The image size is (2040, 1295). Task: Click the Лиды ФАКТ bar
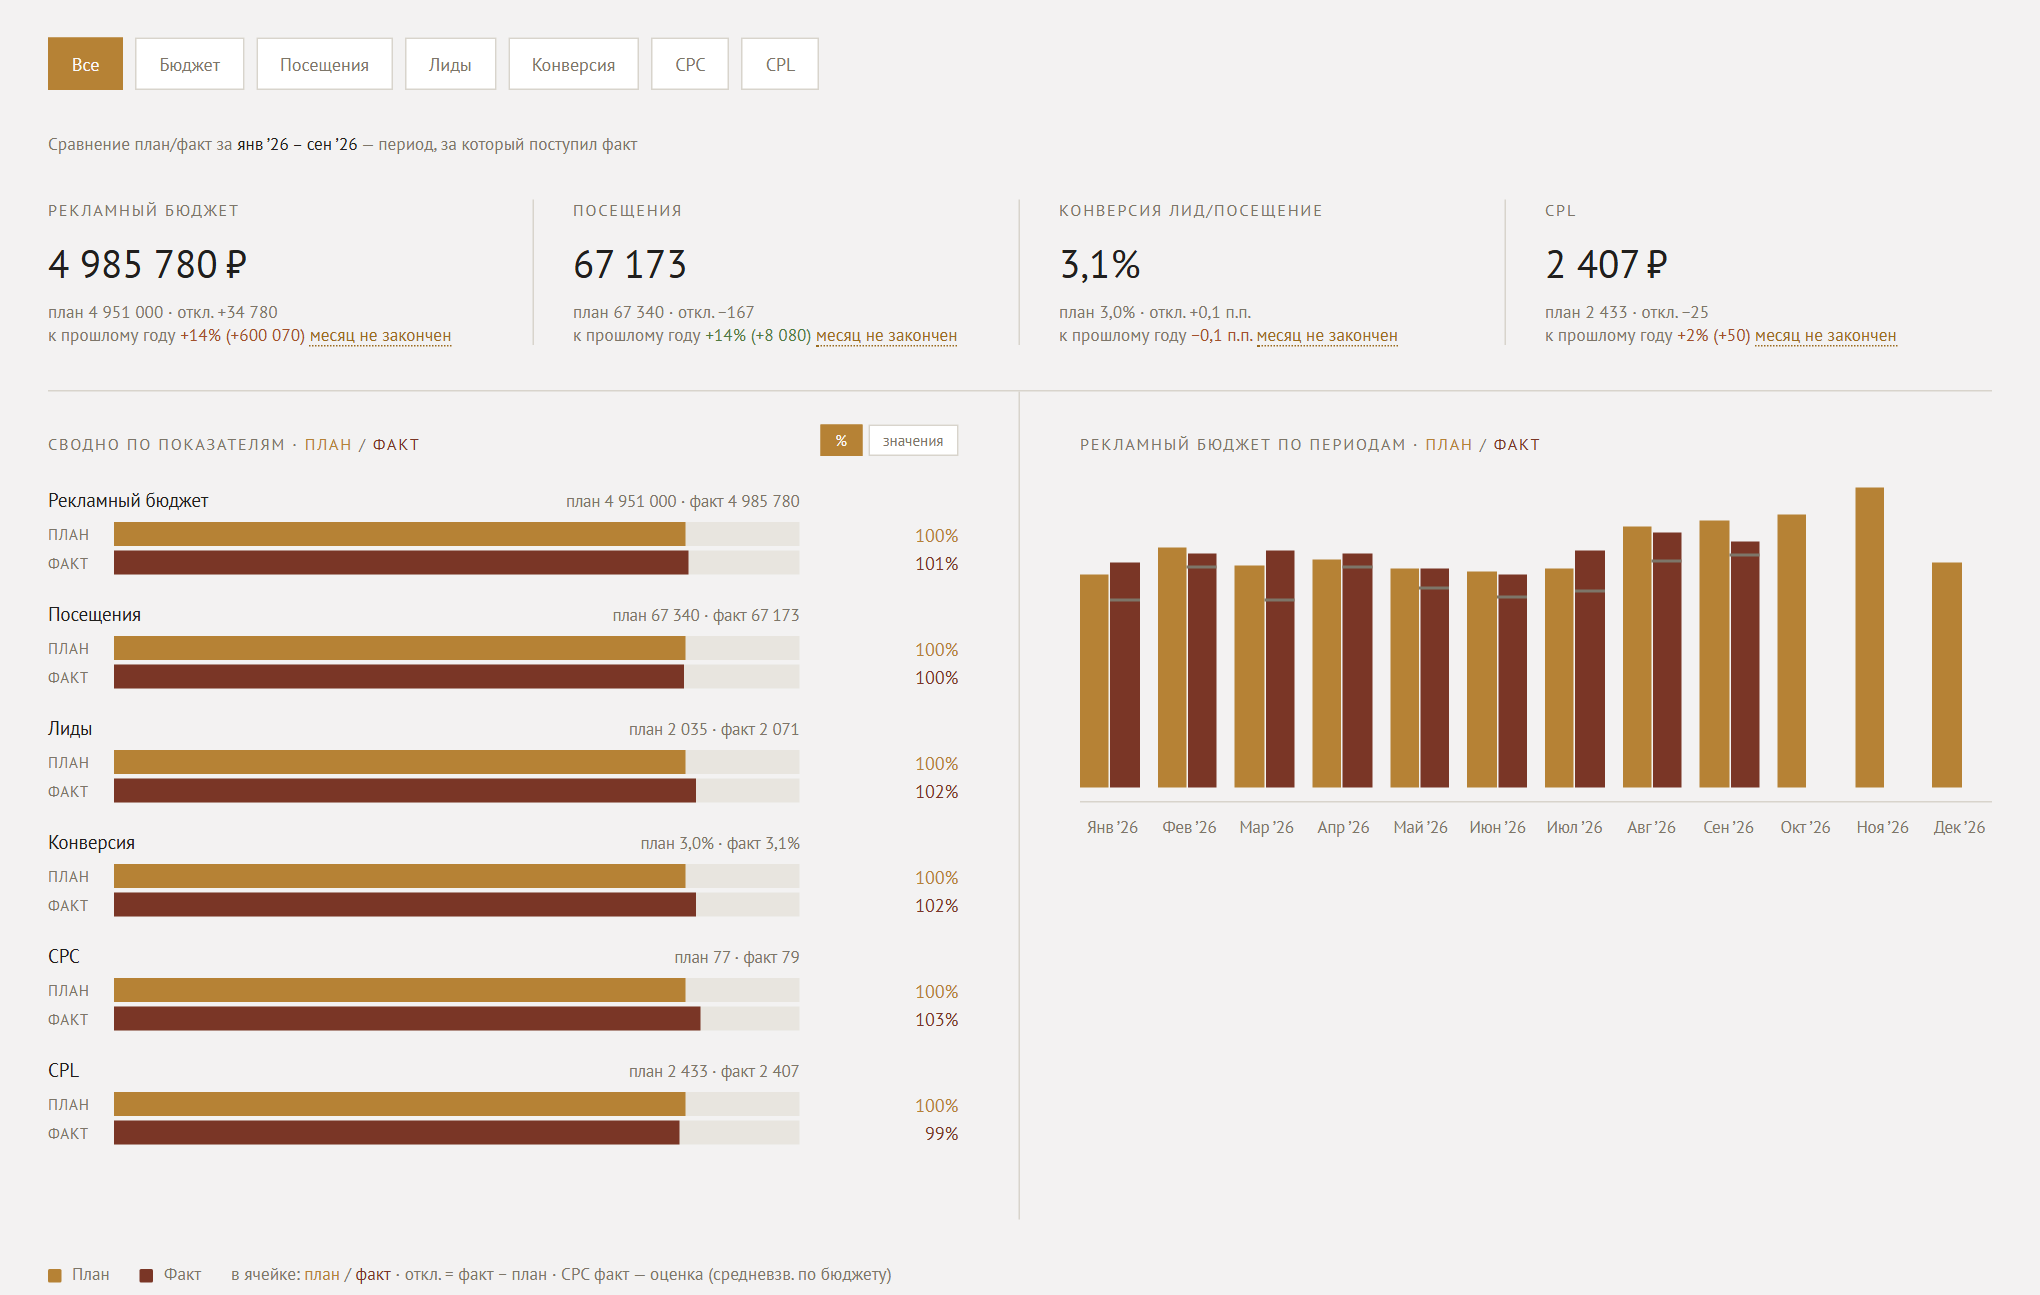tap(456, 791)
